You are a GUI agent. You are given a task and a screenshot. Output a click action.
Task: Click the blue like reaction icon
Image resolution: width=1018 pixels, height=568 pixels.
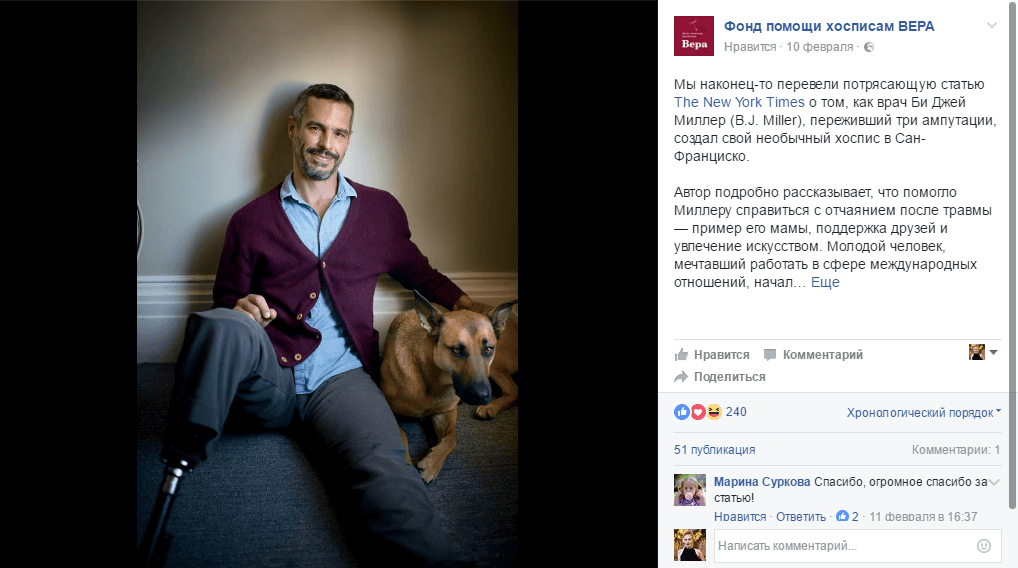[682, 412]
